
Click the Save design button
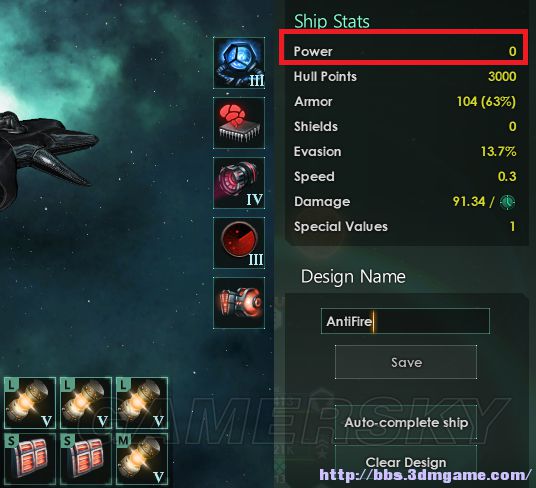[x=406, y=362]
